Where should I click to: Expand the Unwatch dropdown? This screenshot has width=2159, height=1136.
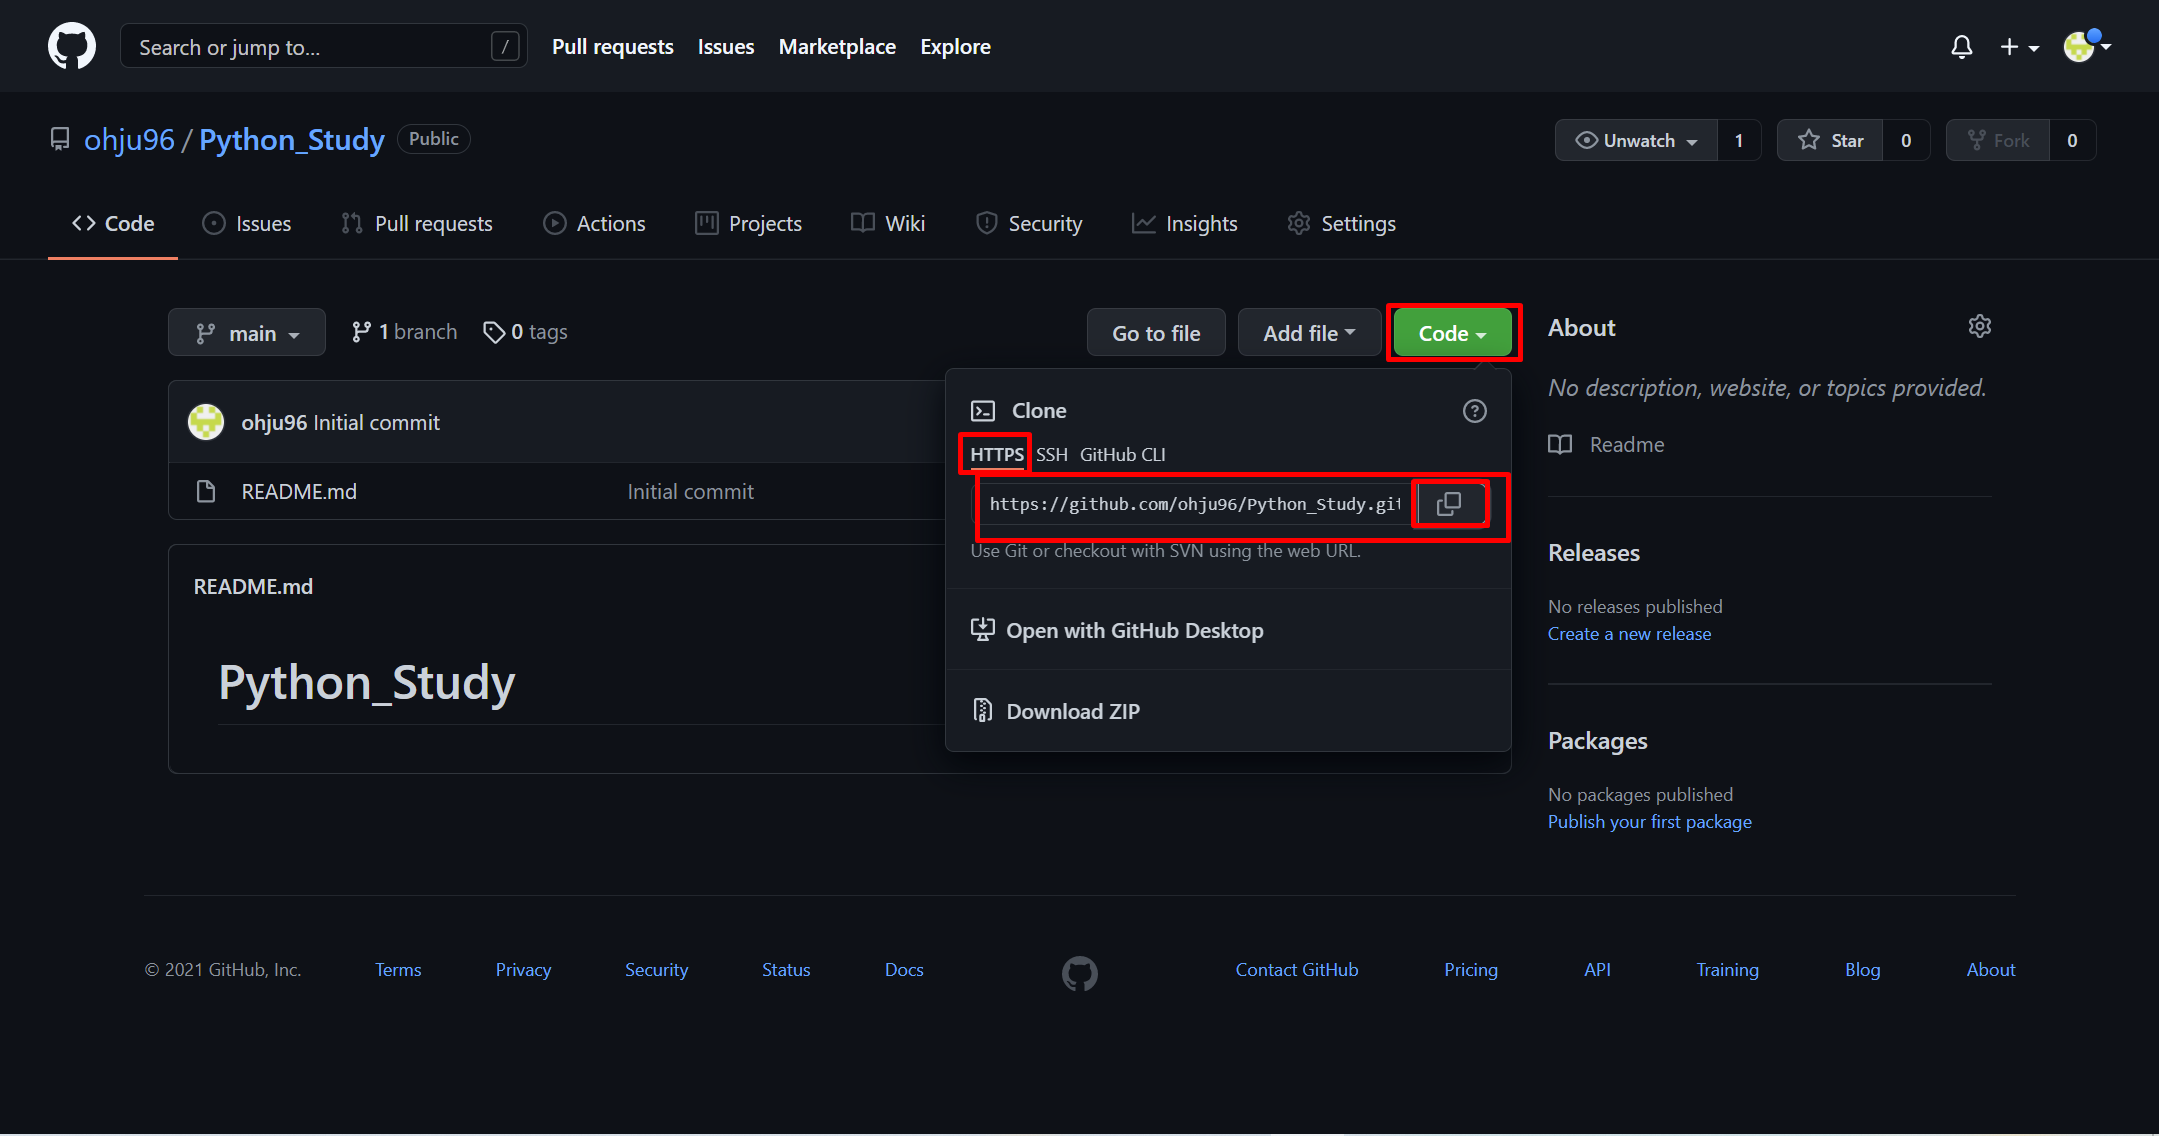1636,141
